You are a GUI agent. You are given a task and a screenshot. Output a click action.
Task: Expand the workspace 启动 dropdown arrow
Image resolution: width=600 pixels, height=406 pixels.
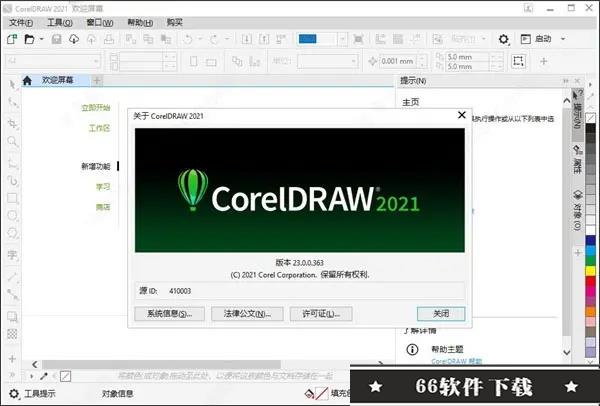point(563,39)
